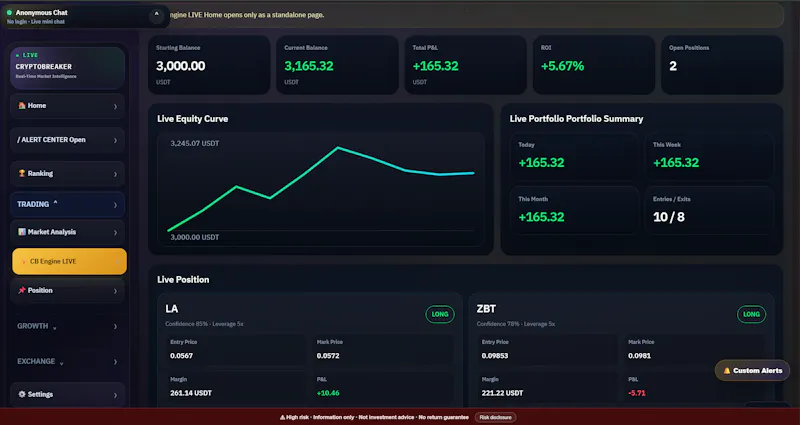Image resolution: width=800 pixels, height=425 pixels.
Task: Open ALERT CENTER from sidebar
Action: tap(67, 140)
